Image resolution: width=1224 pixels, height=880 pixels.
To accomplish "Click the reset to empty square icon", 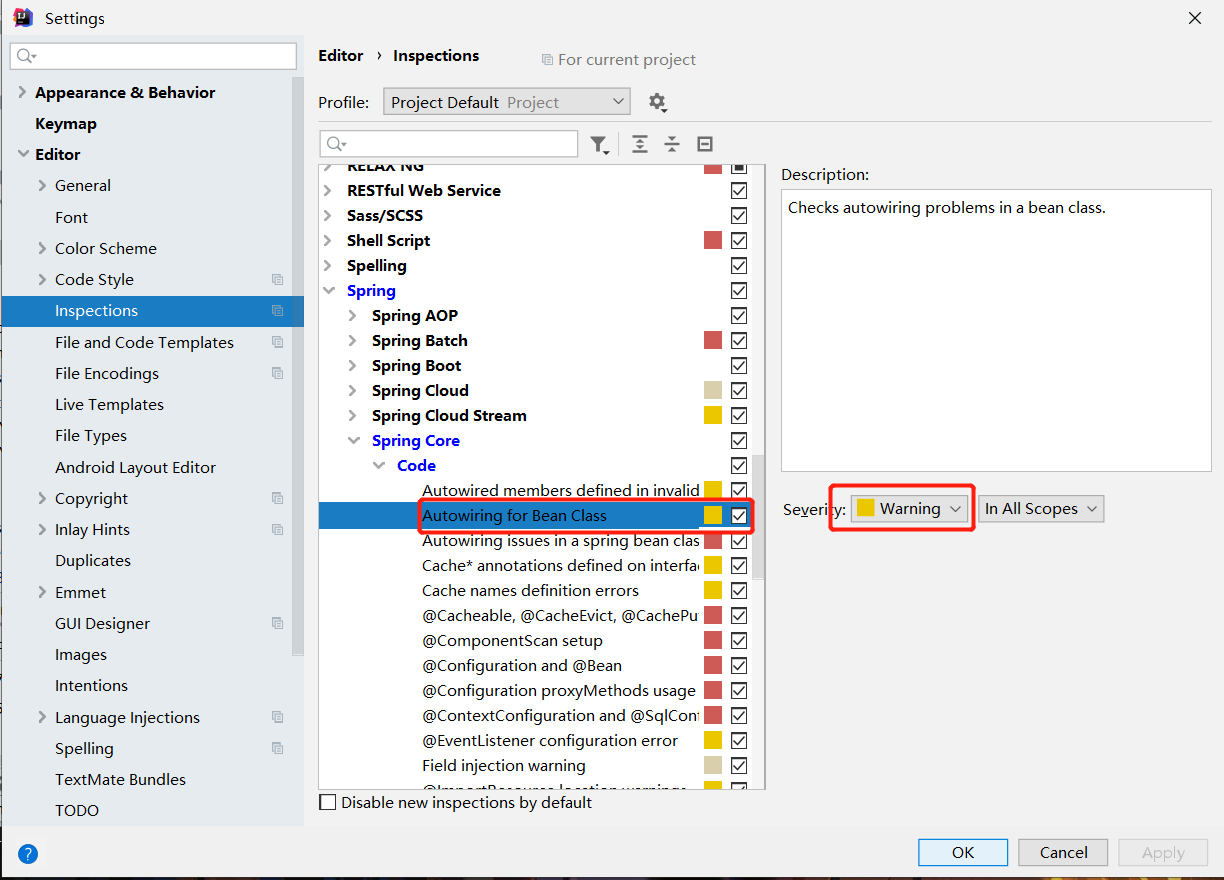I will [705, 144].
